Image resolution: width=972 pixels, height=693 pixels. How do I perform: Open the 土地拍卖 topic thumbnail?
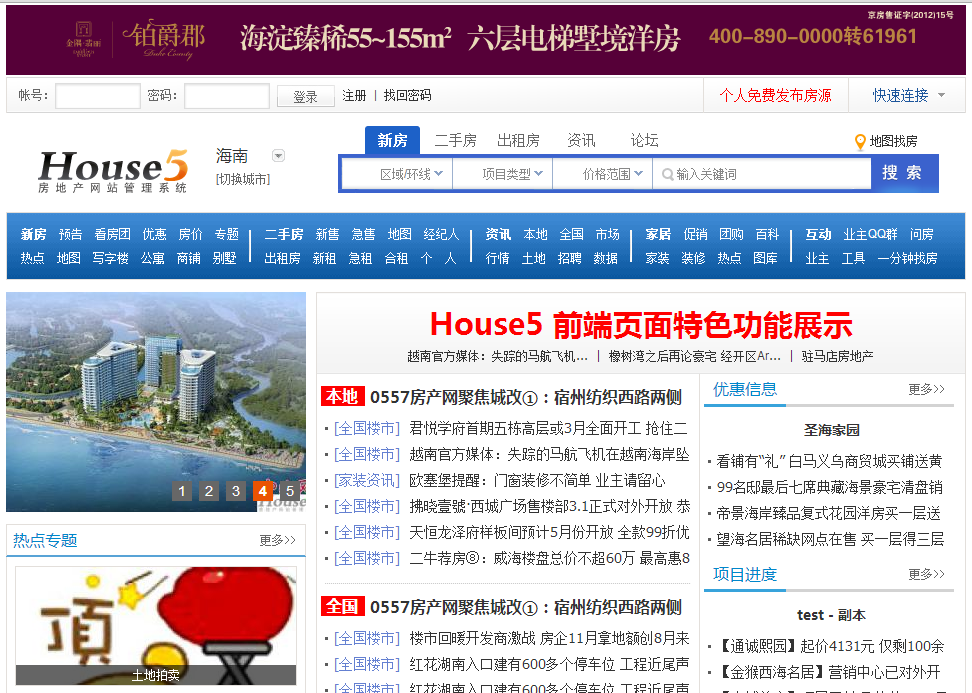[x=156, y=625]
